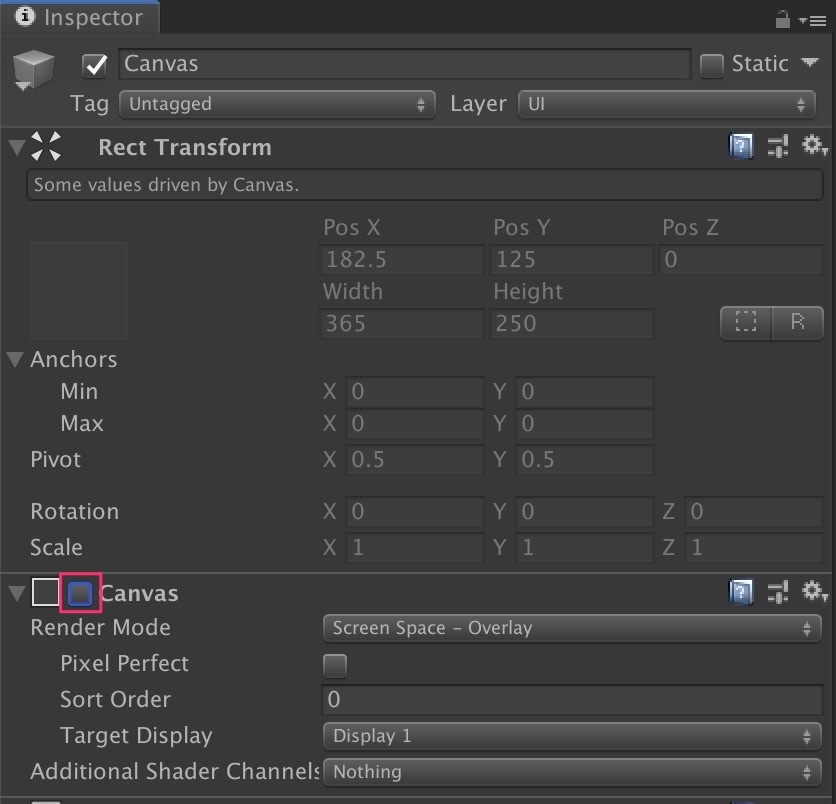Click Canvas component preset icon

[778, 593]
